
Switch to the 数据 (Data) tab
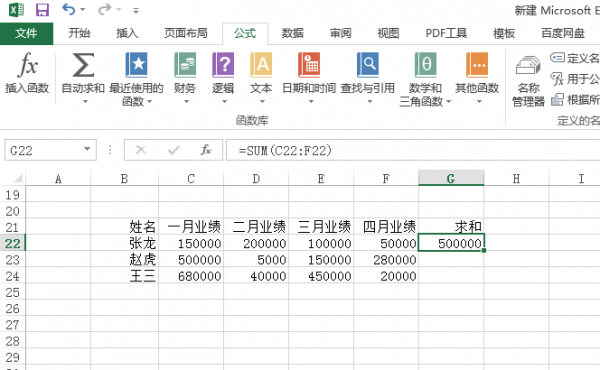292,33
